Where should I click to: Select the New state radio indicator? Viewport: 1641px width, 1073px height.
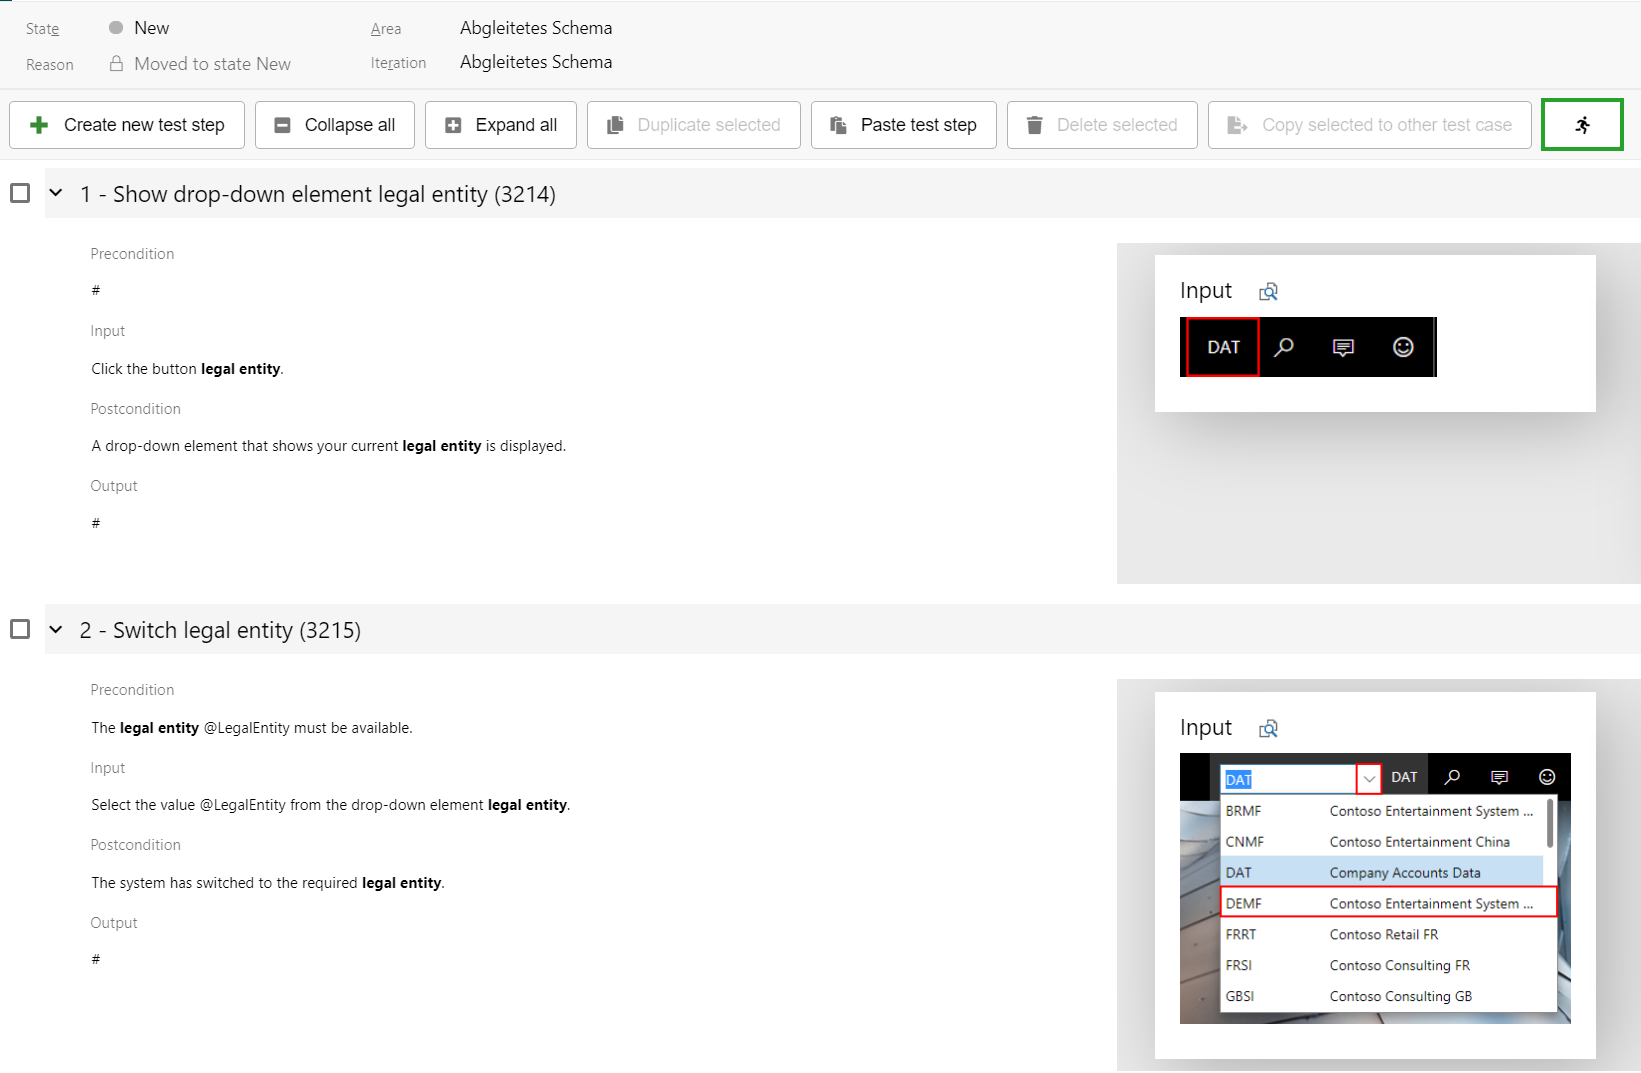pyautogui.click(x=116, y=28)
